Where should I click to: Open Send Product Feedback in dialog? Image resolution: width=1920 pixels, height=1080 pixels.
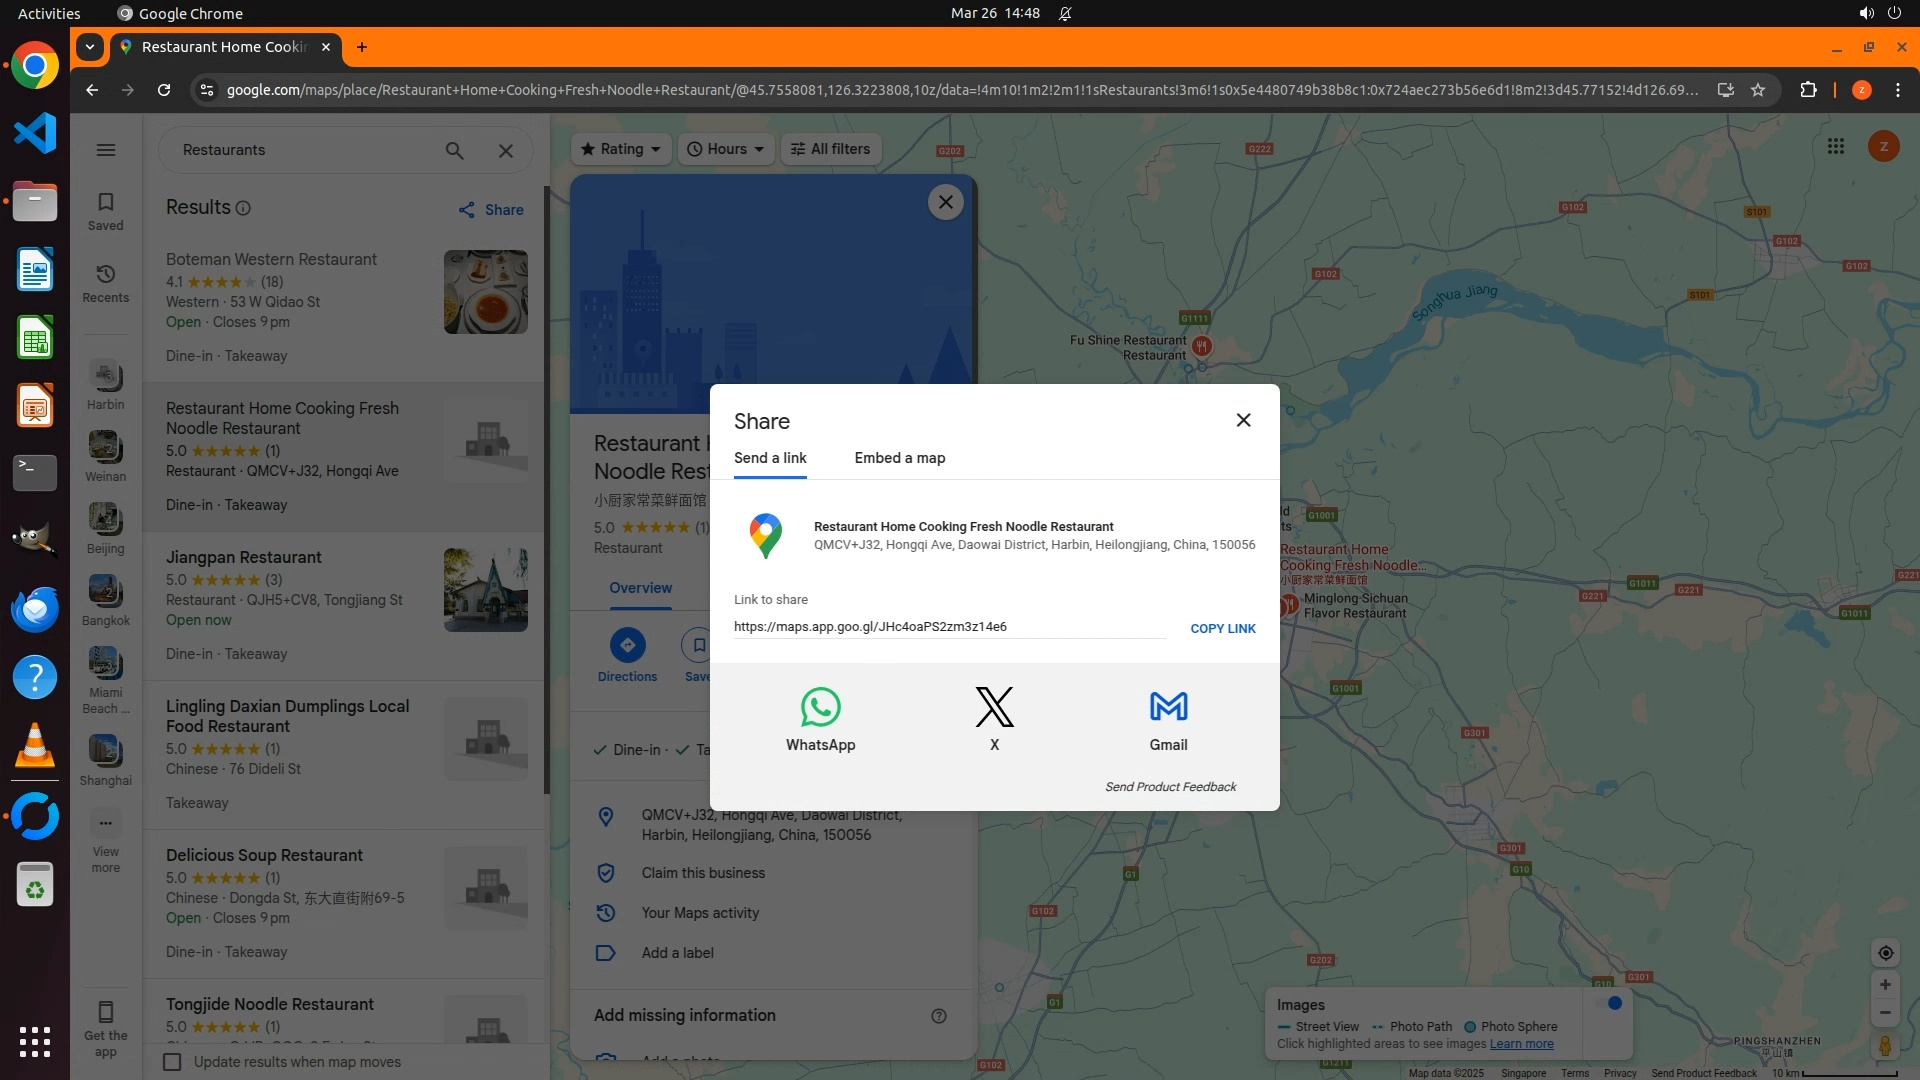click(1170, 787)
